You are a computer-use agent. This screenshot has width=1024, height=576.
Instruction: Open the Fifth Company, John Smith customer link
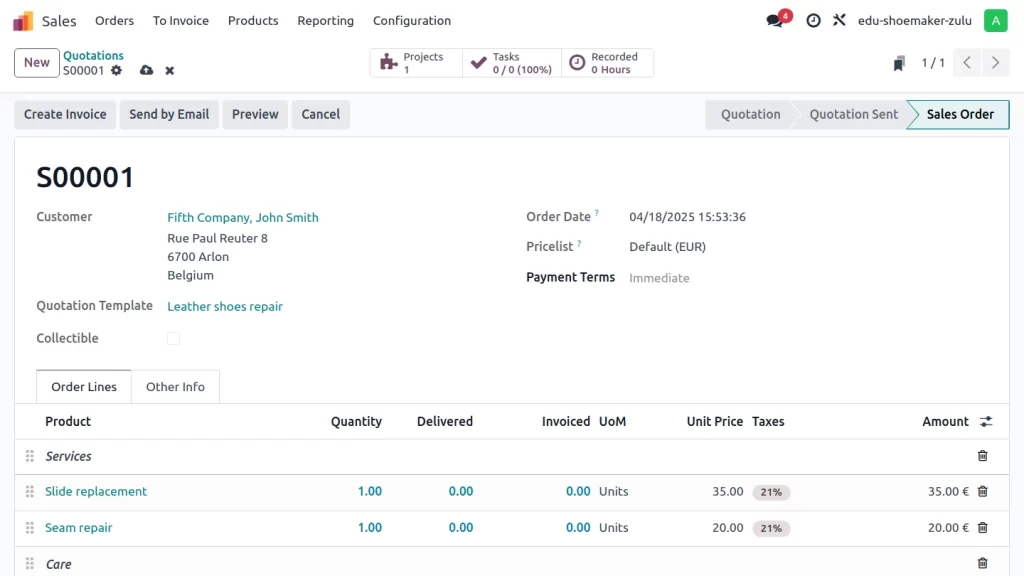coord(243,217)
